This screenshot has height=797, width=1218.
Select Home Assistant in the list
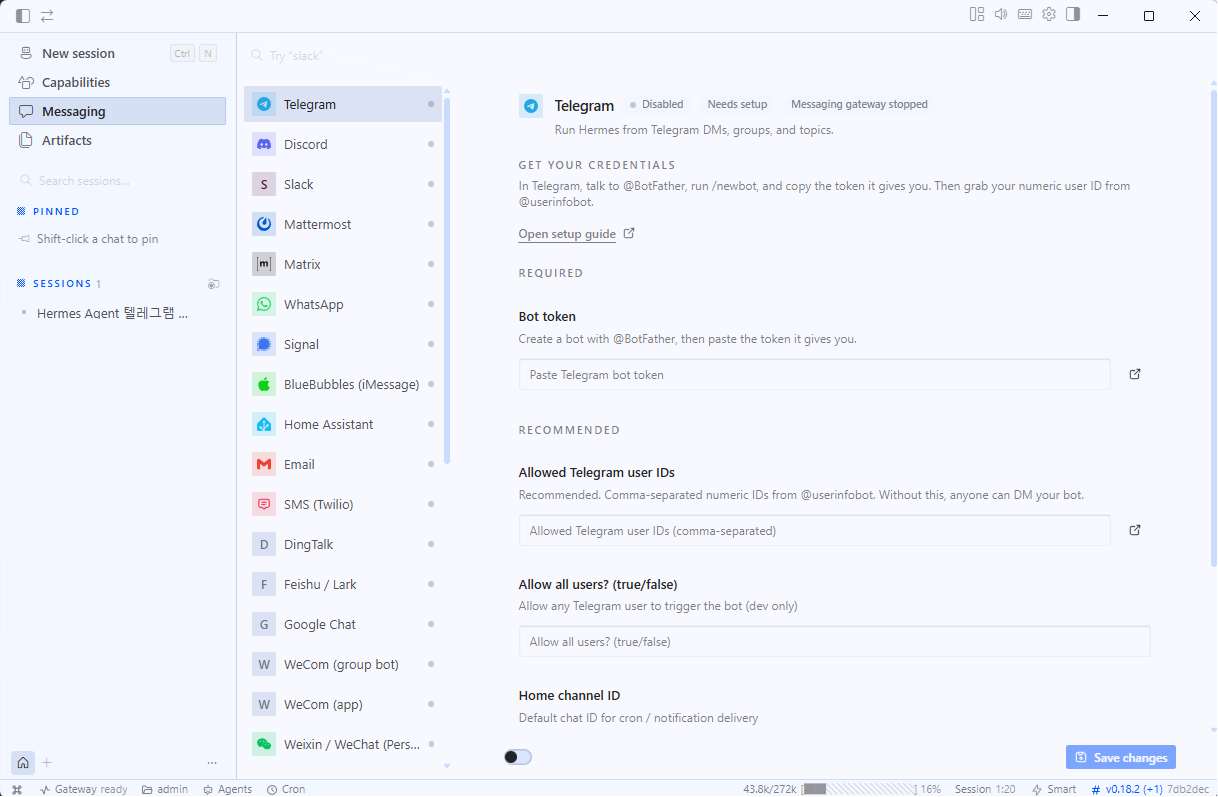[343, 424]
